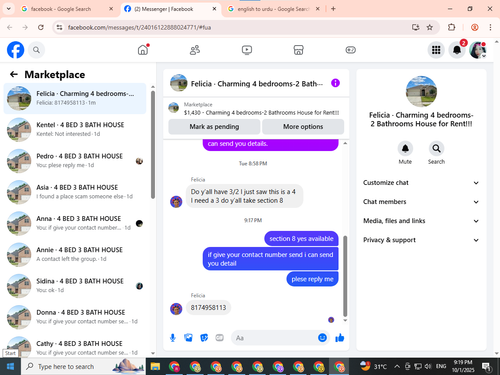500x375 pixels.
Task: Open the Asia 4 BED 3 BATH conversation
Action: pyautogui.click(x=75, y=192)
